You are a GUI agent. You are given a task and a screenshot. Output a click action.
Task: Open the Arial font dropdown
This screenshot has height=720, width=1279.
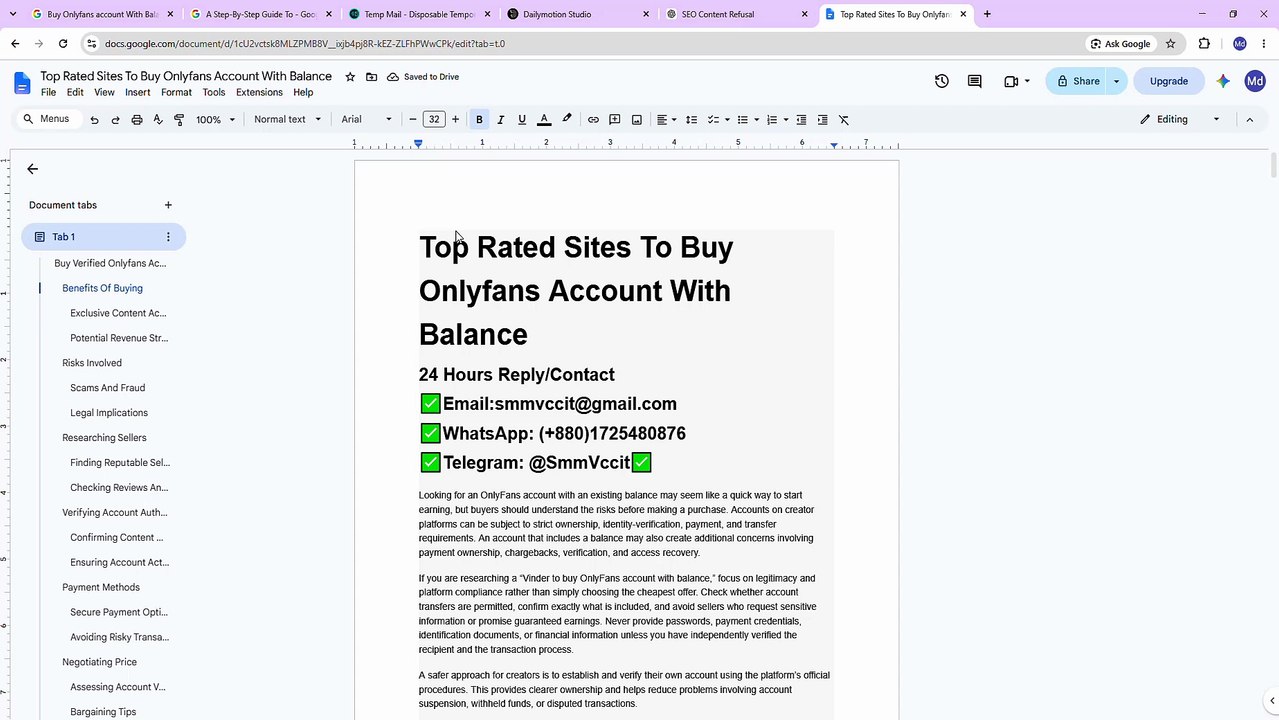(x=366, y=120)
